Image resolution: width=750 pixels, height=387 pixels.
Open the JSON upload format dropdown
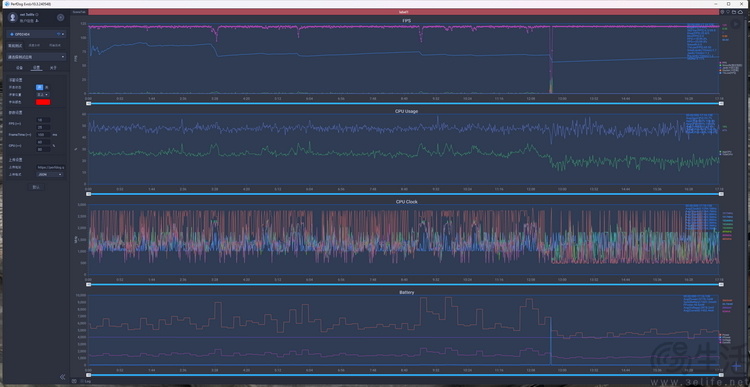[50, 175]
